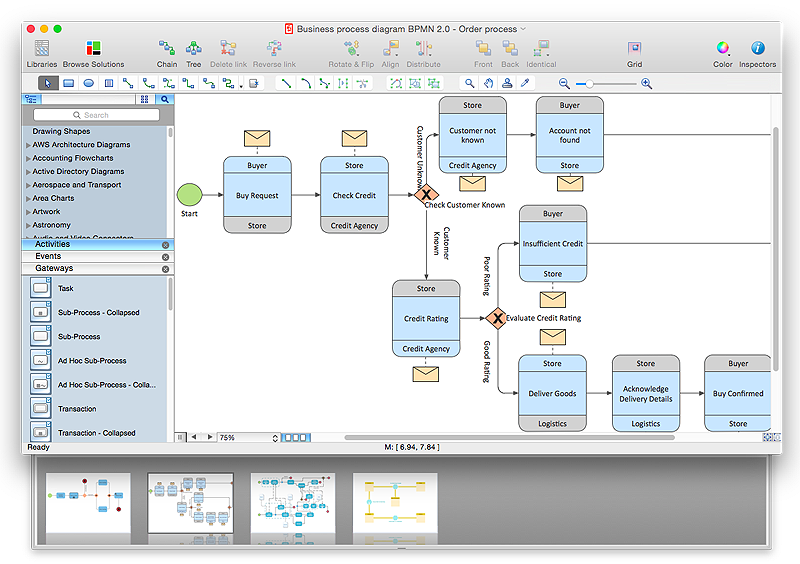Open the Inspectors panel
Viewport: 800px width, 564px height.
[x=758, y=54]
